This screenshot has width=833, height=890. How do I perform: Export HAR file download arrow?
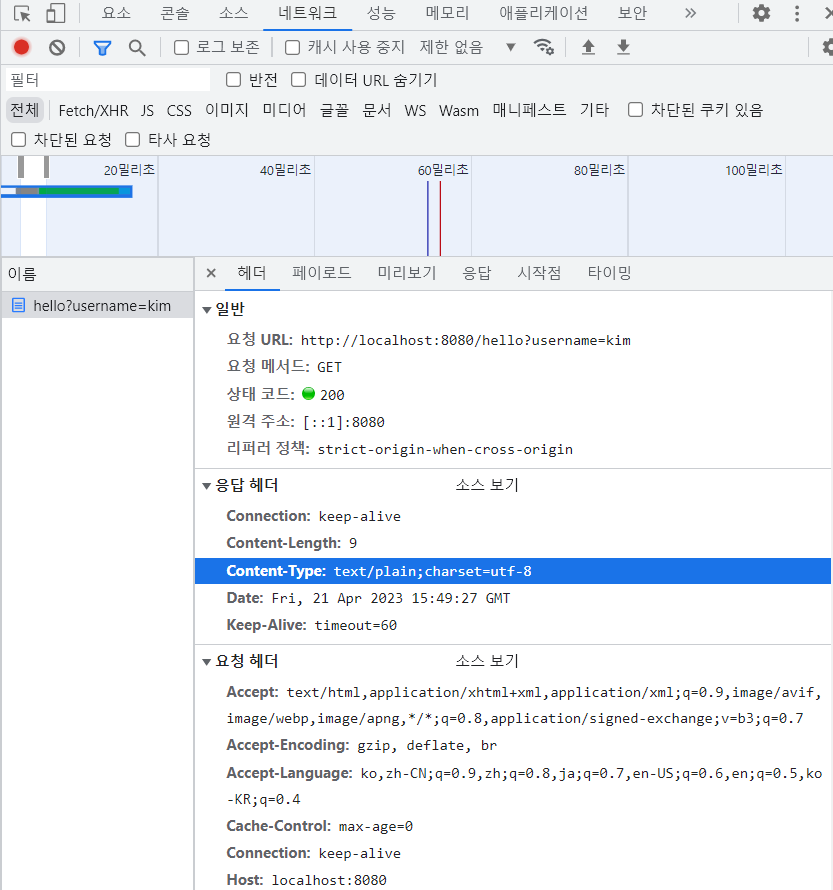coord(623,47)
